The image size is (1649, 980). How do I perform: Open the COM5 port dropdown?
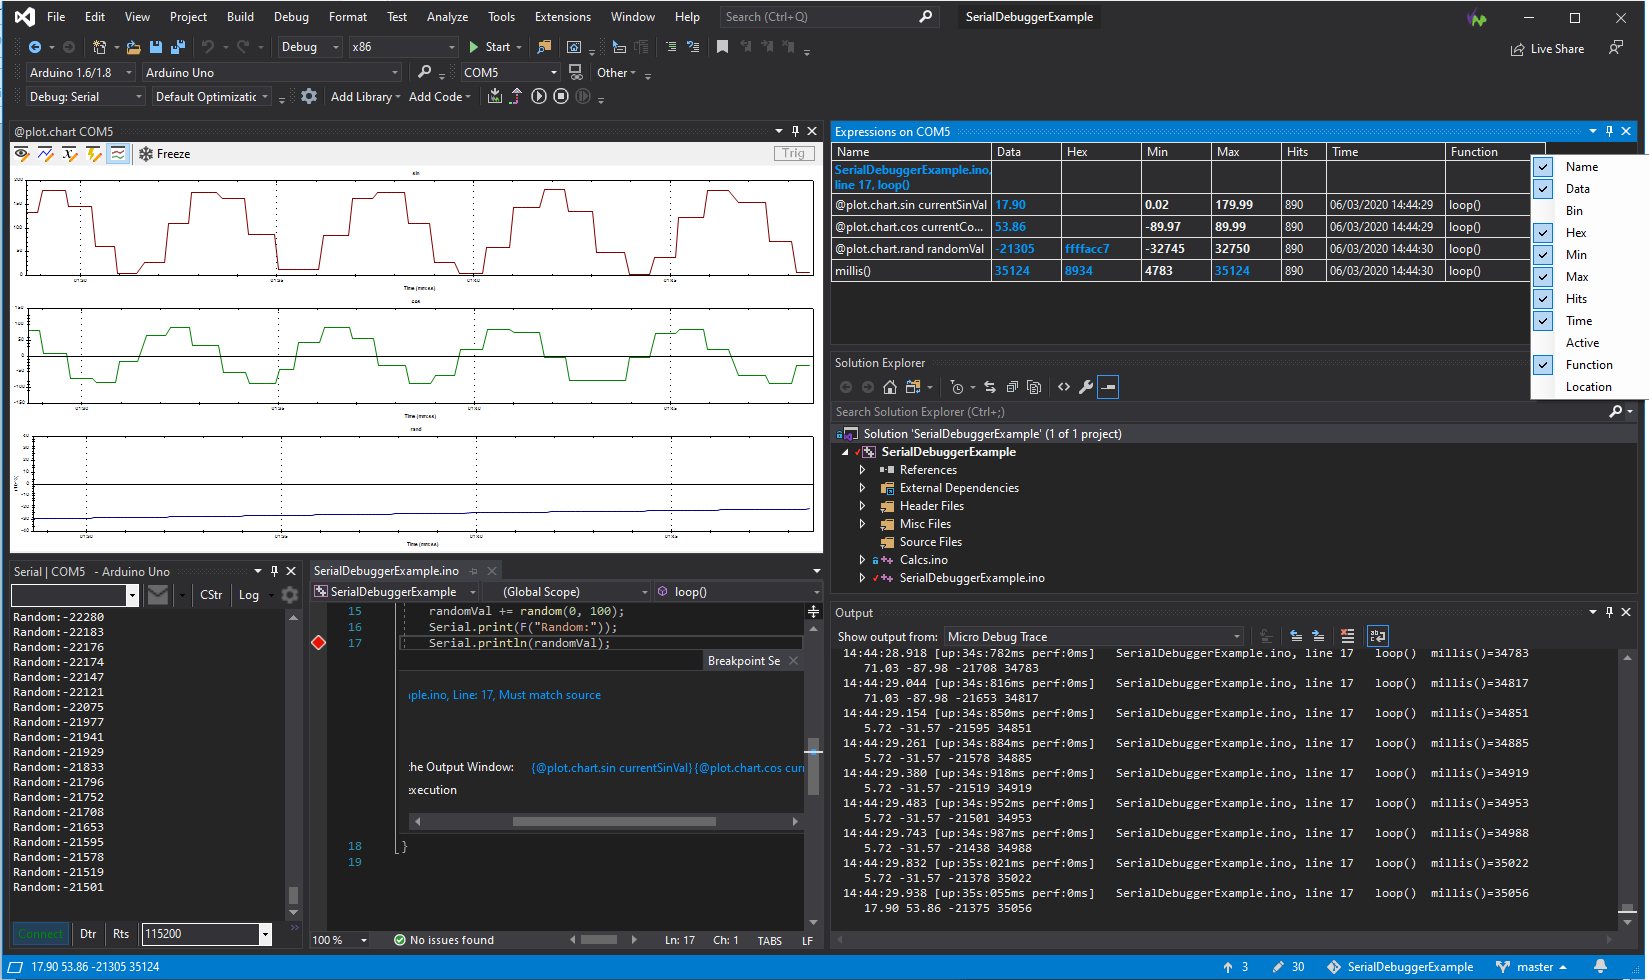510,72
